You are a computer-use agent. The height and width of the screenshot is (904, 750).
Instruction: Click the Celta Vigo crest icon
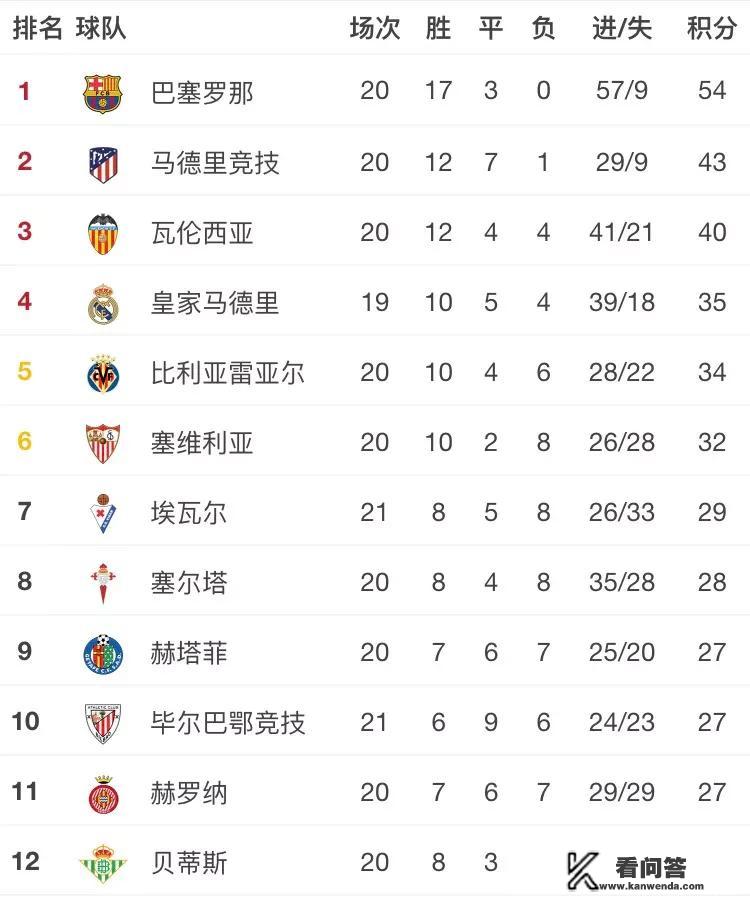[x=103, y=583]
